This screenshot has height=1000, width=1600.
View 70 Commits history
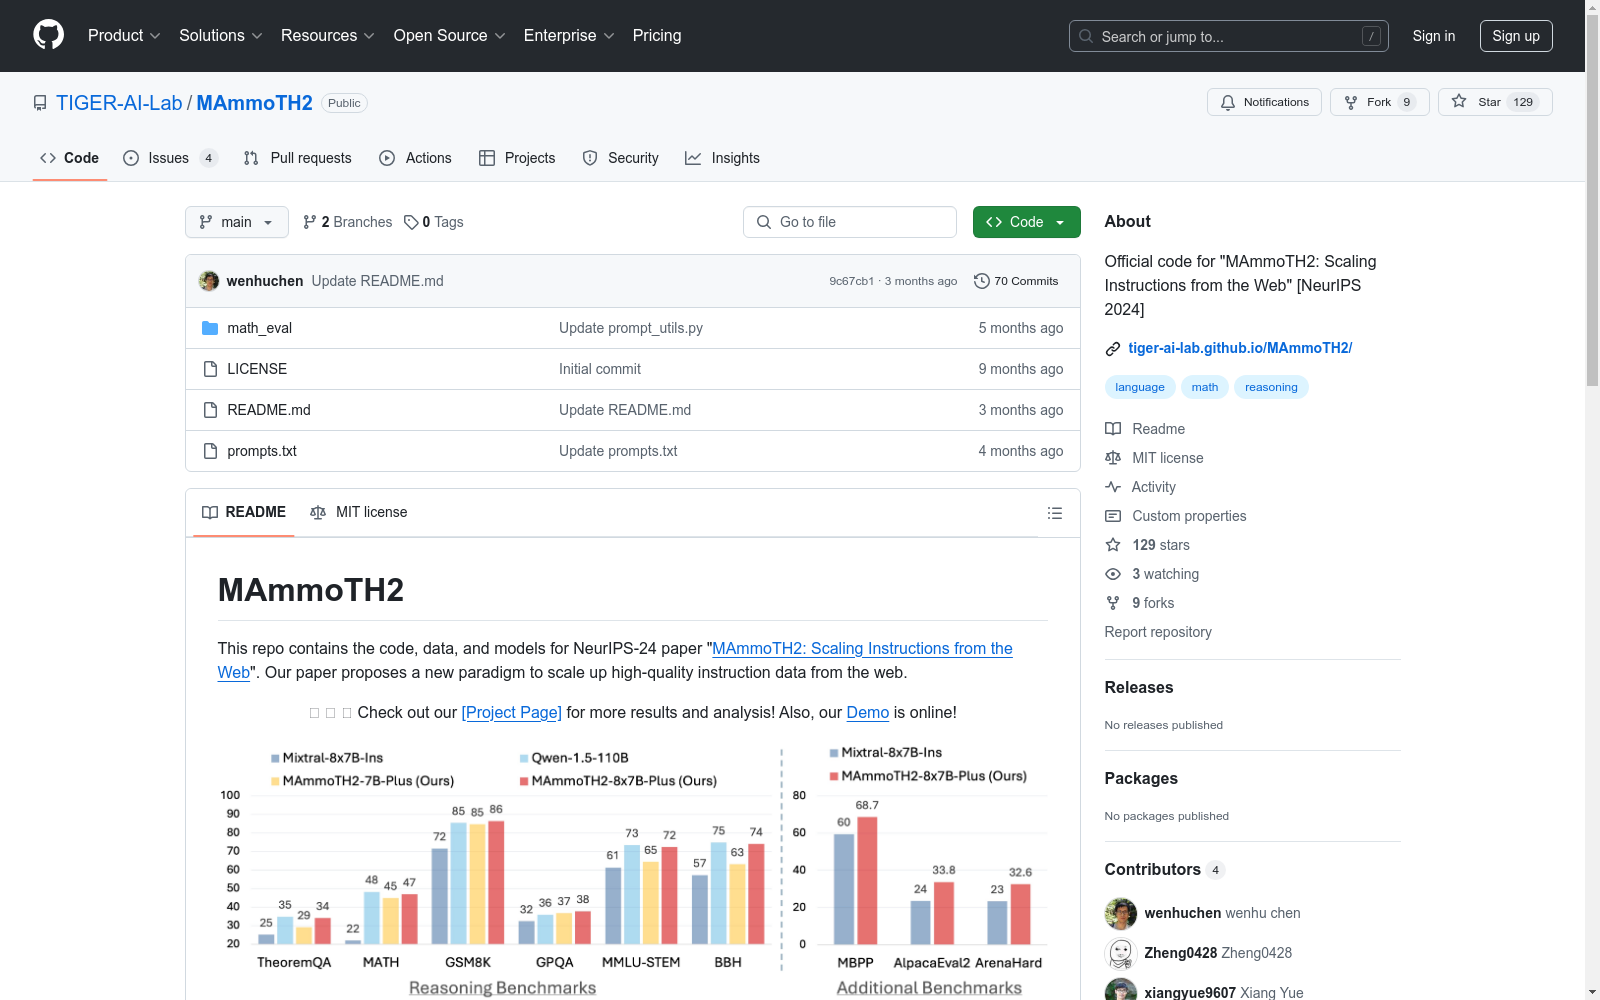coord(1016,281)
